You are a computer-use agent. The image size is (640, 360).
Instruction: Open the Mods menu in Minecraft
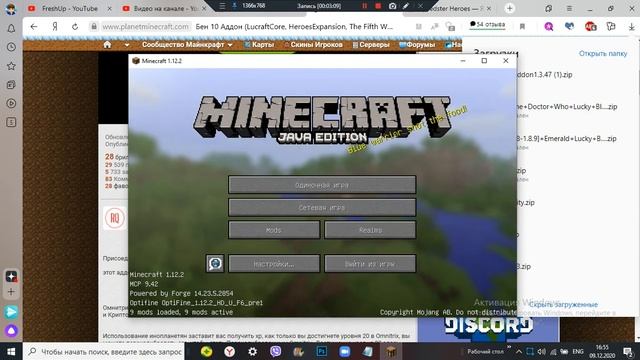274,230
